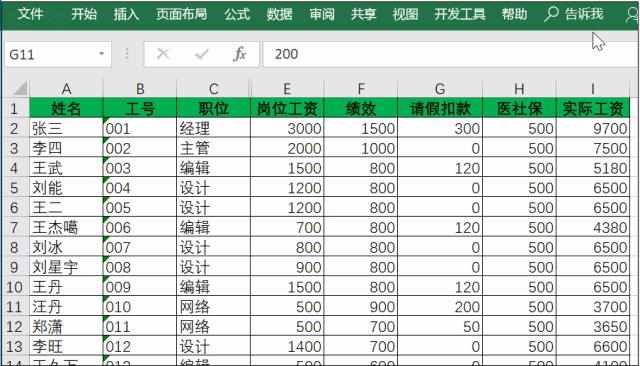Screen dimensions: 640x366
Task: Click the formula bar resize dots handle
Action: pyautogui.click(x=127, y=54)
